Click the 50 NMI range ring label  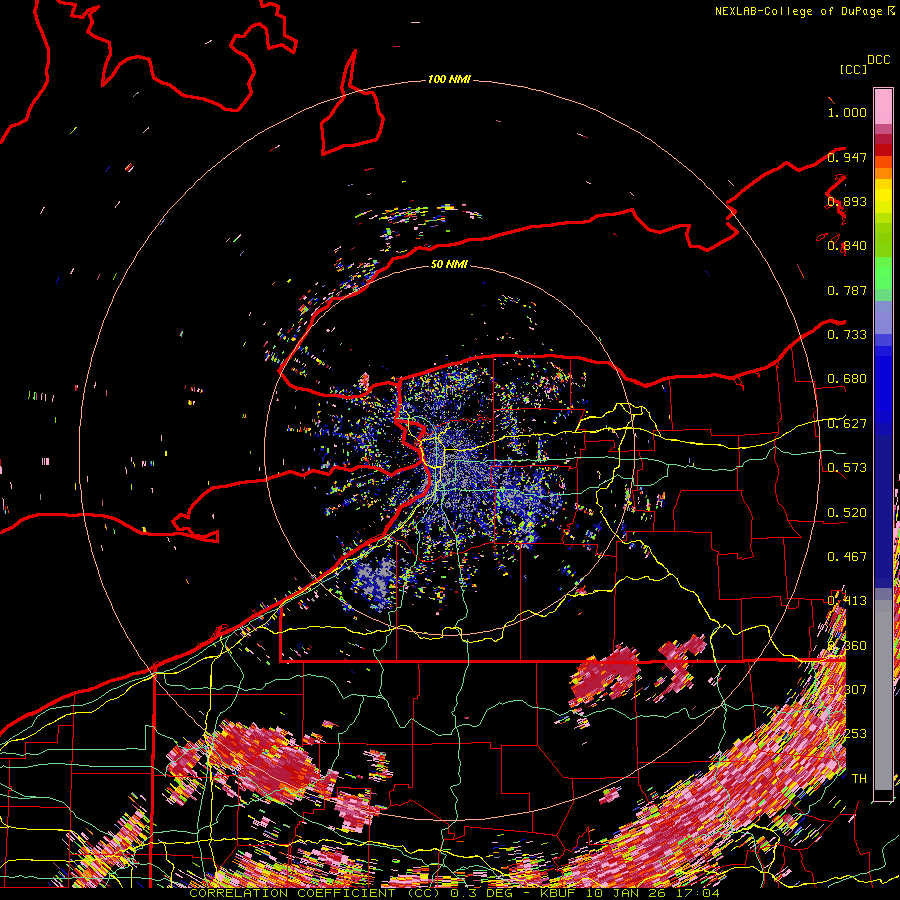tap(449, 264)
